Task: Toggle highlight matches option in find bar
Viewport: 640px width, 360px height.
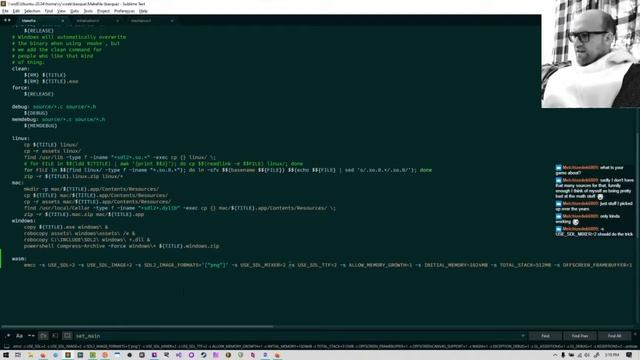Action: pos(67,336)
